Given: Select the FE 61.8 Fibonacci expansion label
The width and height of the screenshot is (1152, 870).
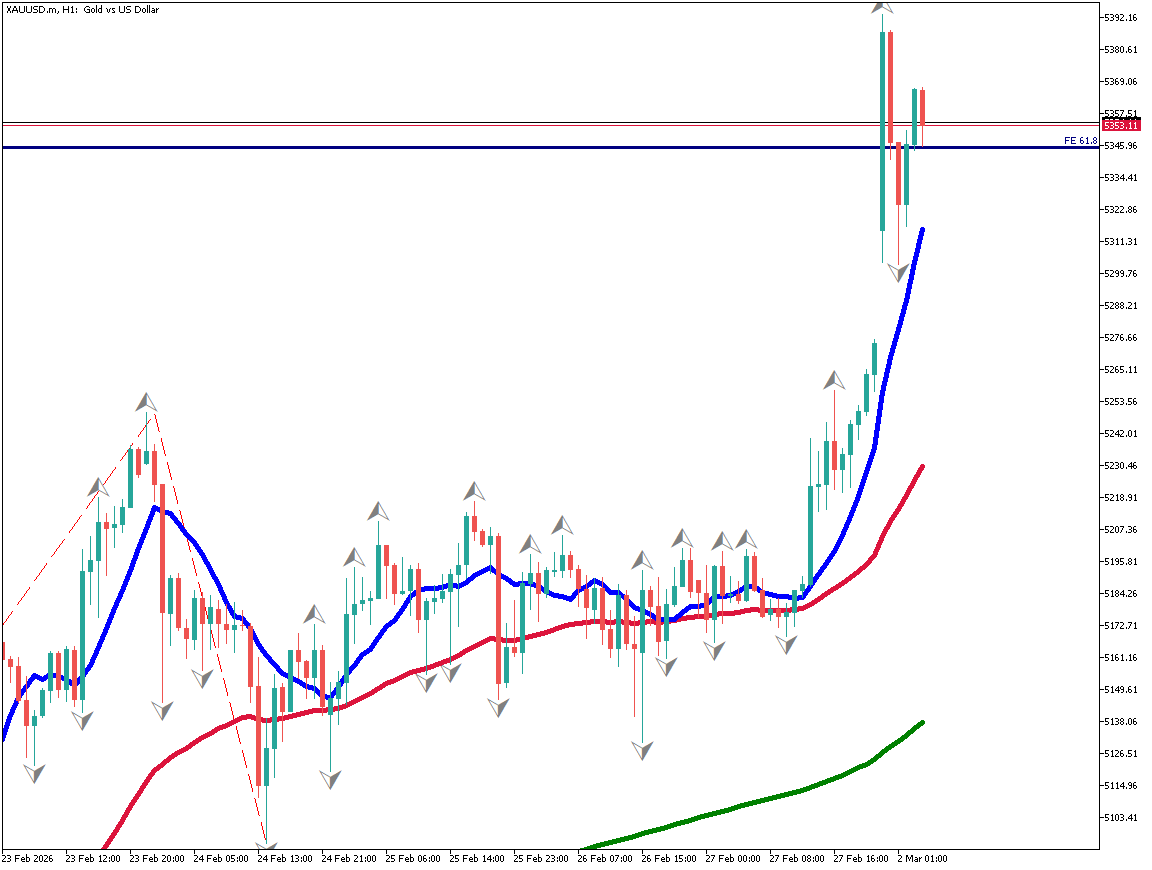Looking at the screenshot, I should tap(1080, 141).
